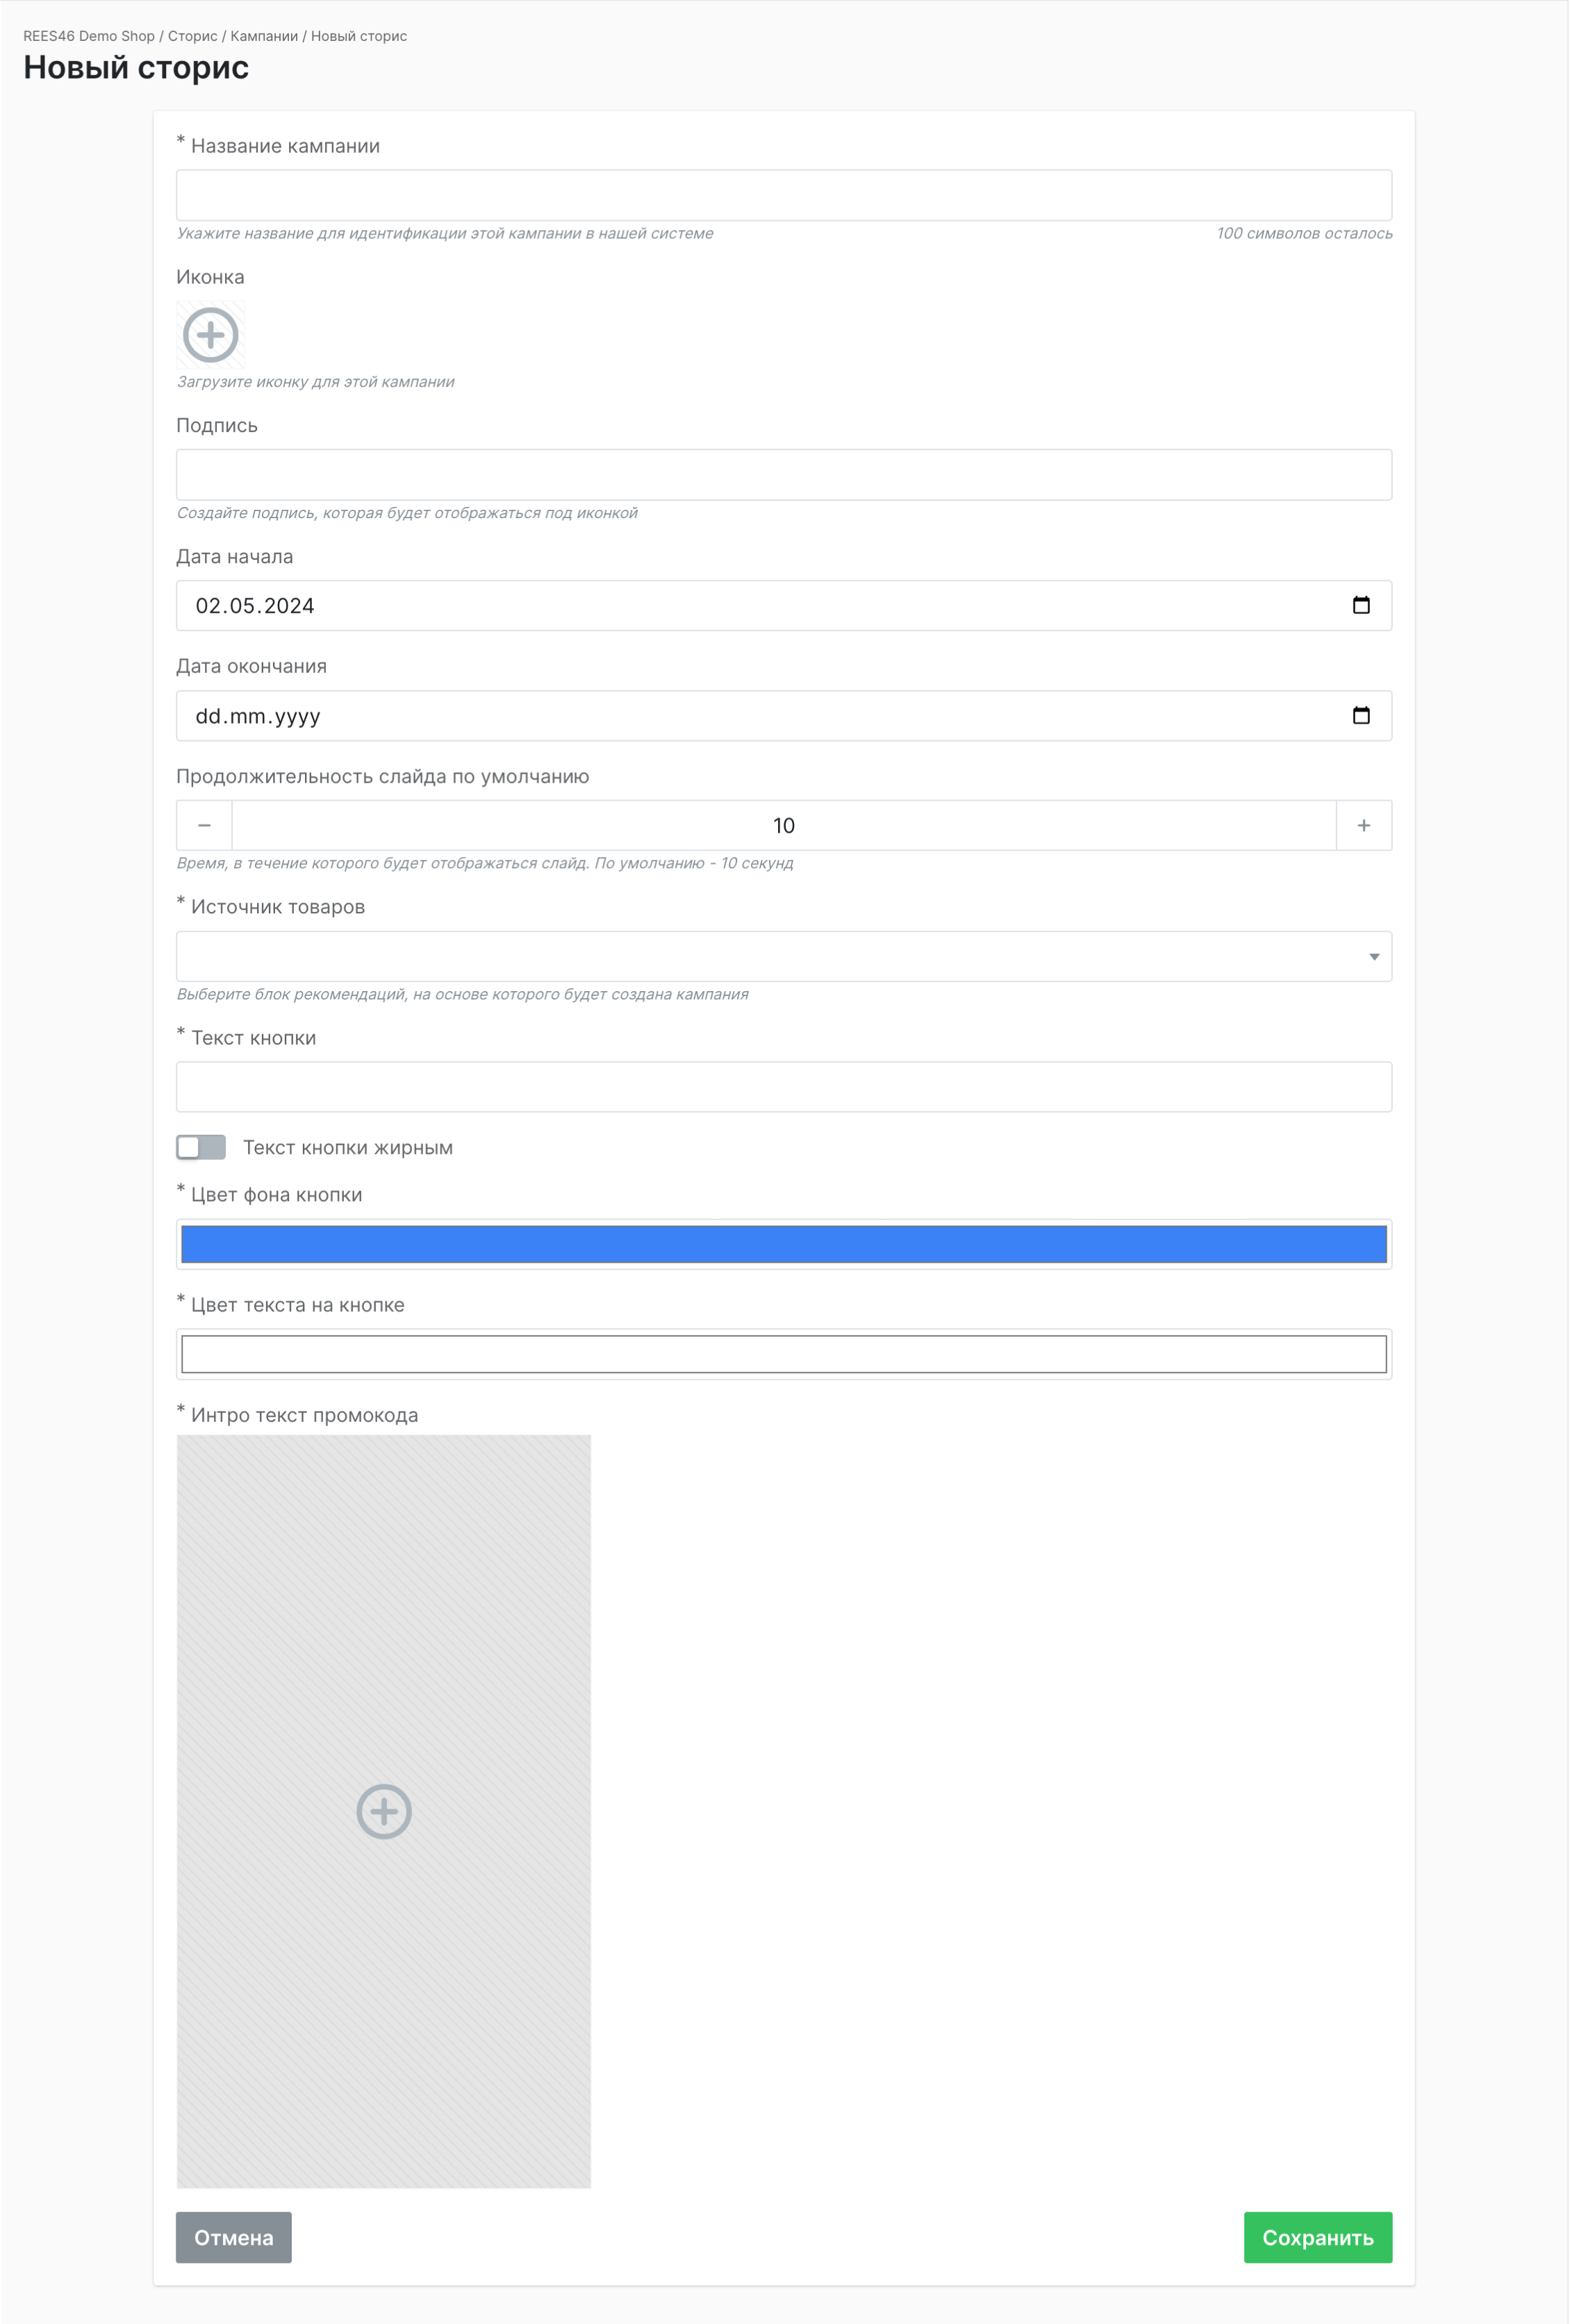Screen dimensions: 1570x2324
Task: Click the icon upload plus circle
Action: tap(210, 334)
